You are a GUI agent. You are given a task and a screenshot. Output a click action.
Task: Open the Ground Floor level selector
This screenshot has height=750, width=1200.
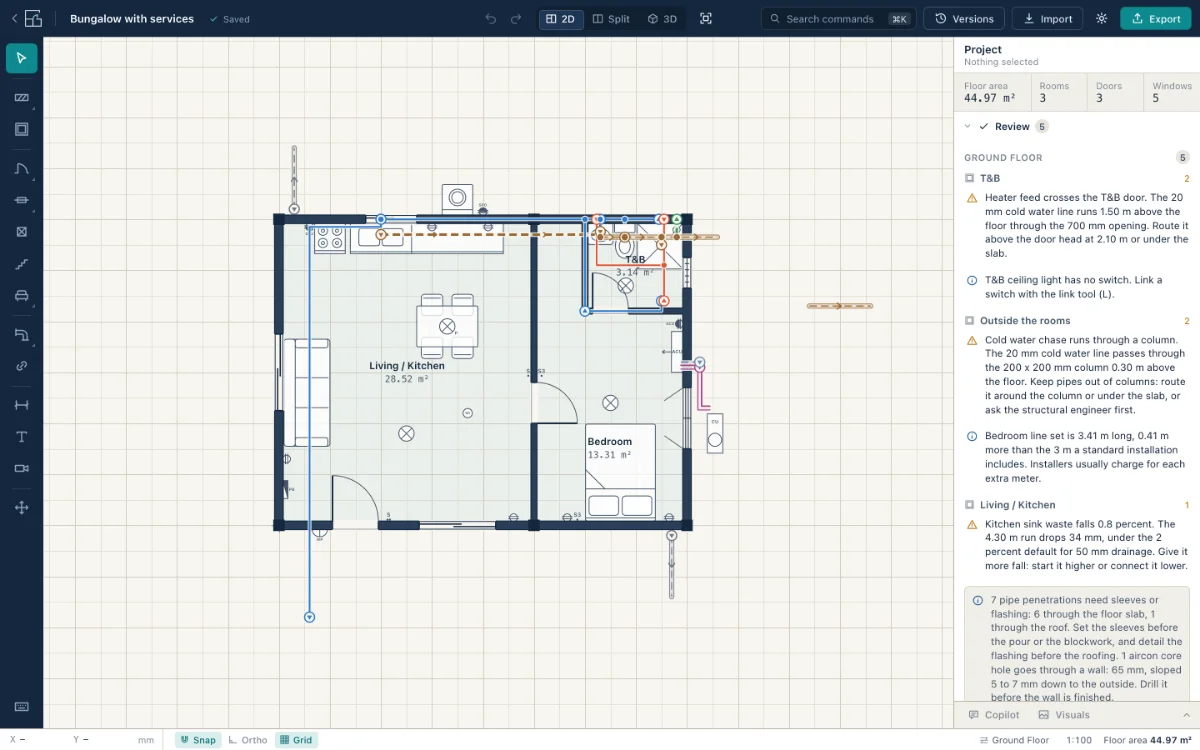coord(1014,740)
